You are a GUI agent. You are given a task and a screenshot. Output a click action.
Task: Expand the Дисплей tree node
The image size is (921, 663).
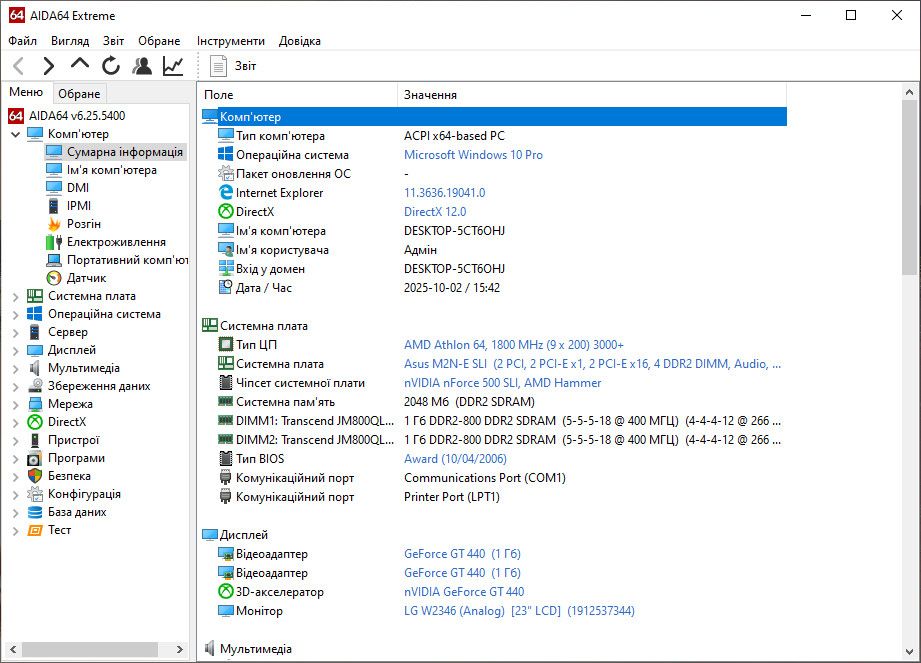coord(16,351)
